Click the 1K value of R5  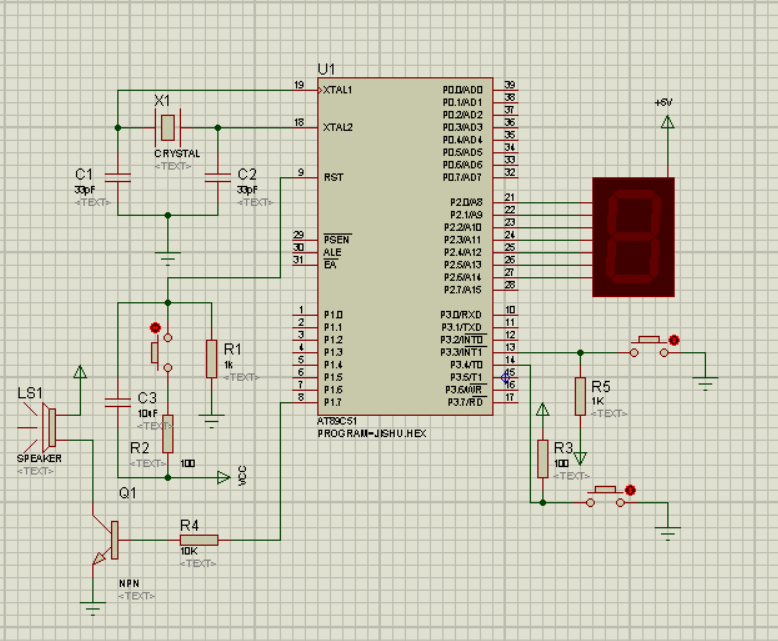coord(597,401)
